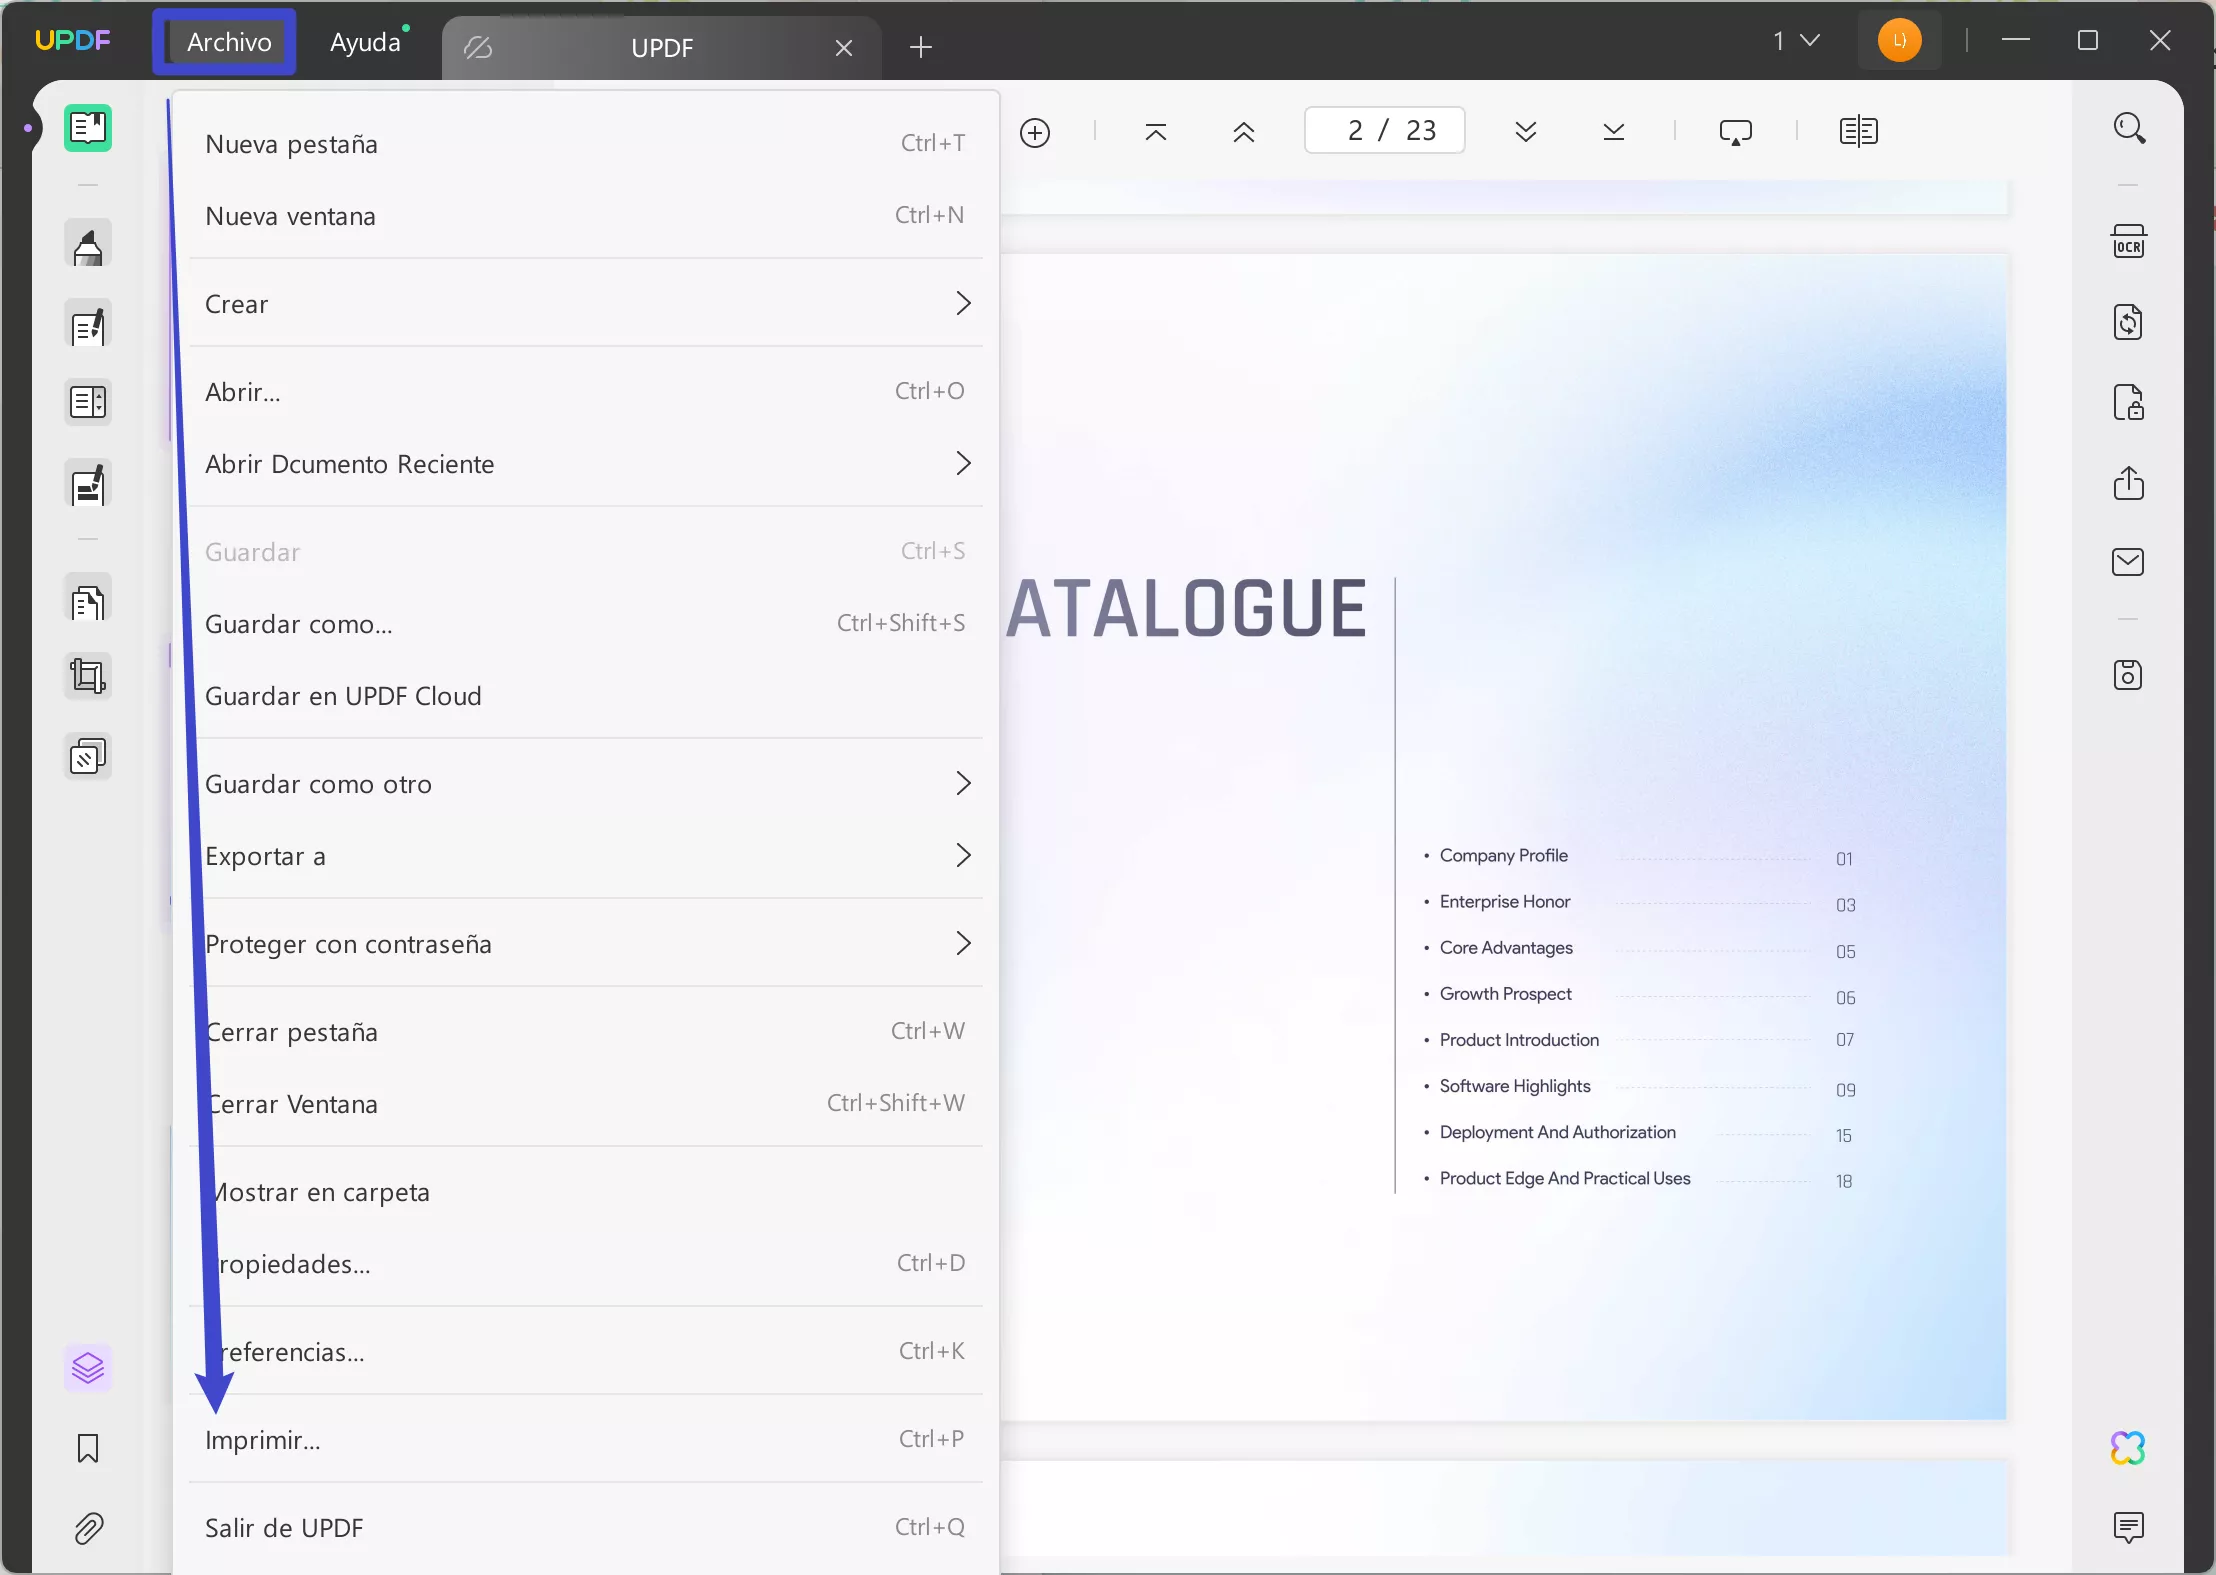Screen dimensions: 2216x1575
Task: Open Preferencias... from the menu
Action: 586,1352
